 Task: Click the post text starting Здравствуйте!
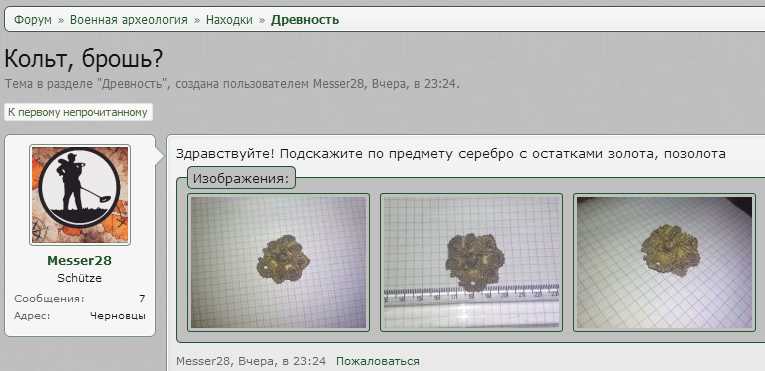tap(451, 154)
